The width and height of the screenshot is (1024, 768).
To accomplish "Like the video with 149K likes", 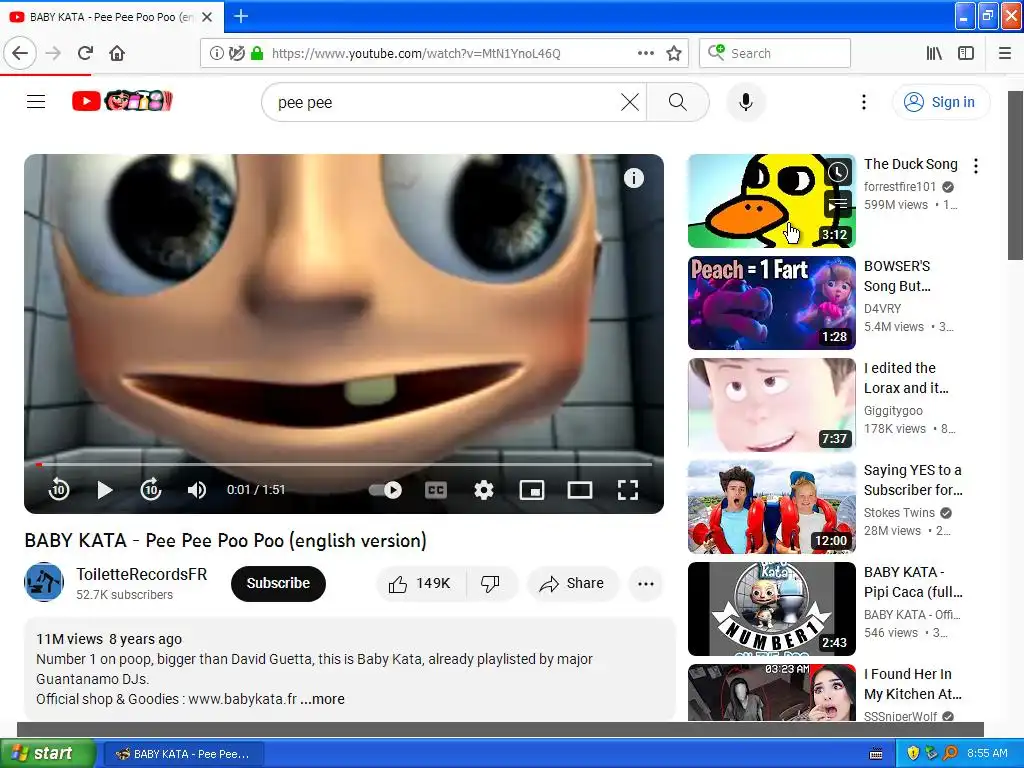I will pos(421,583).
